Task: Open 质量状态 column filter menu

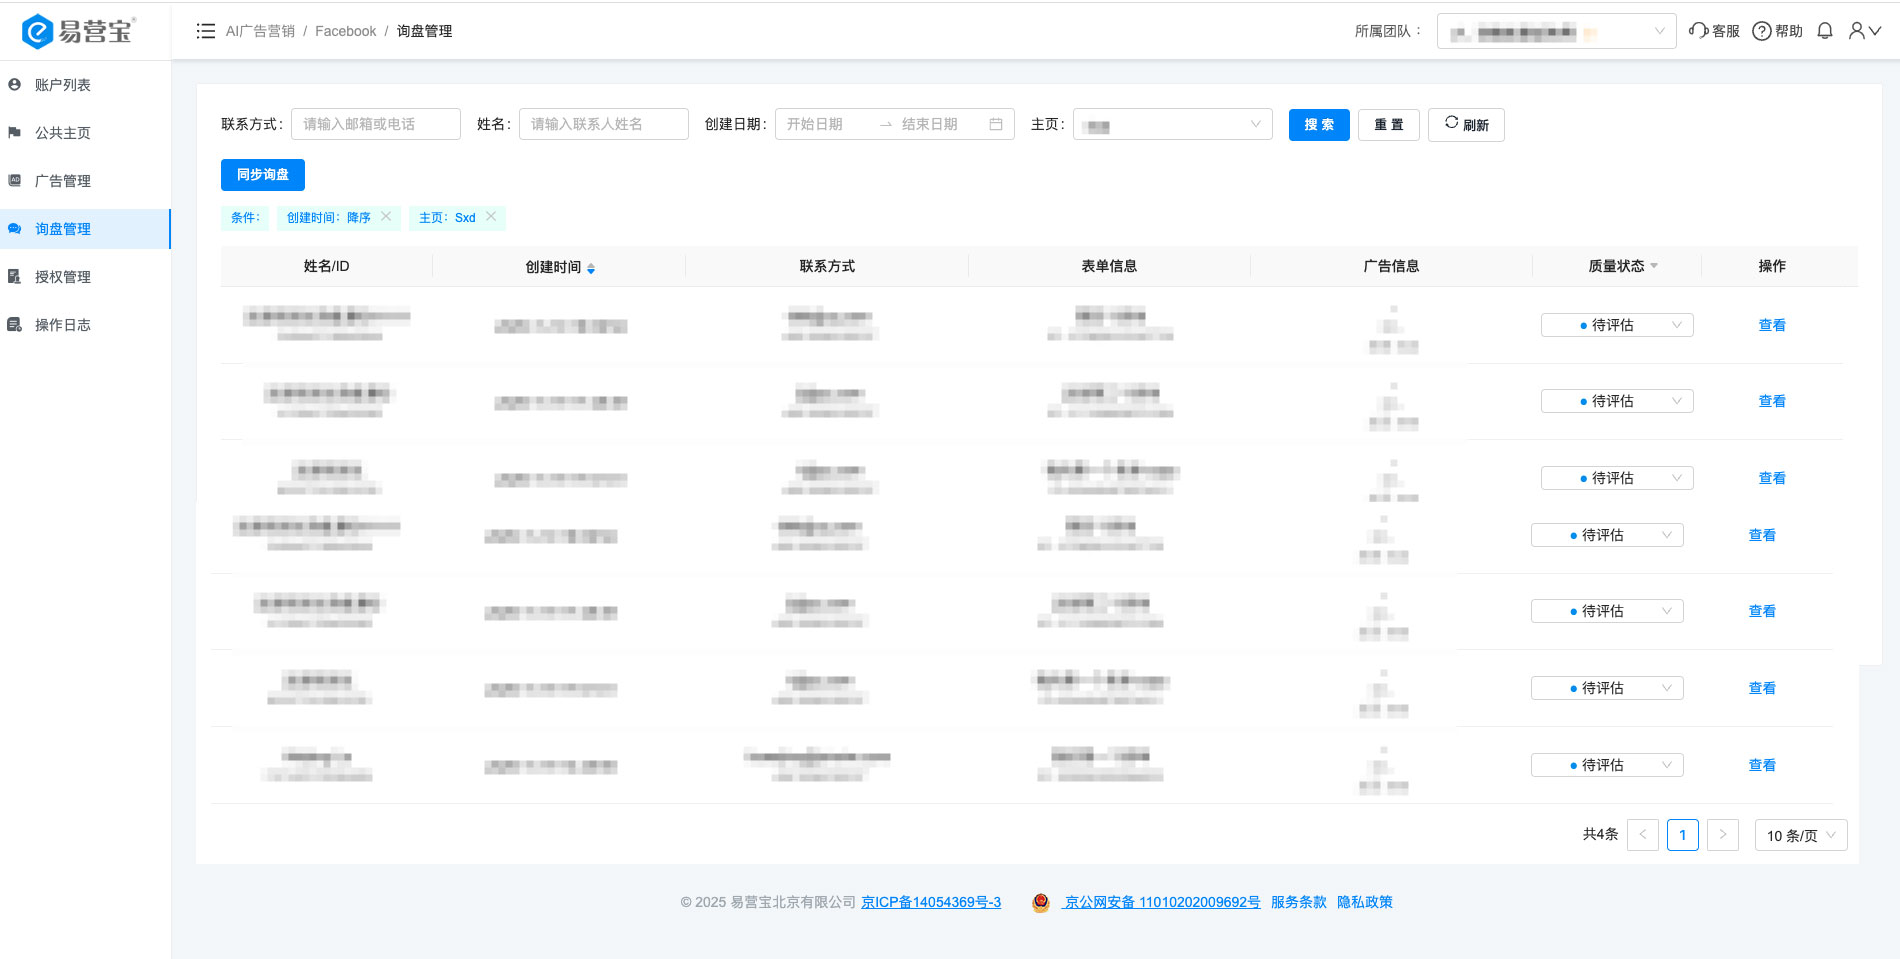Action: pos(1655,266)
